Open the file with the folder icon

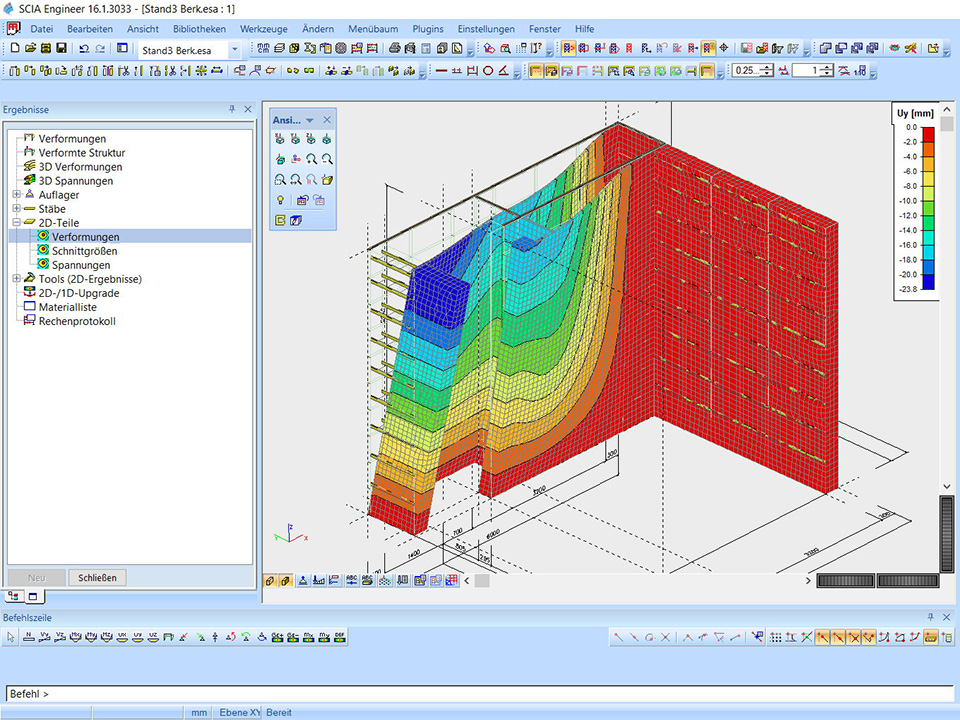pos(31,48)
